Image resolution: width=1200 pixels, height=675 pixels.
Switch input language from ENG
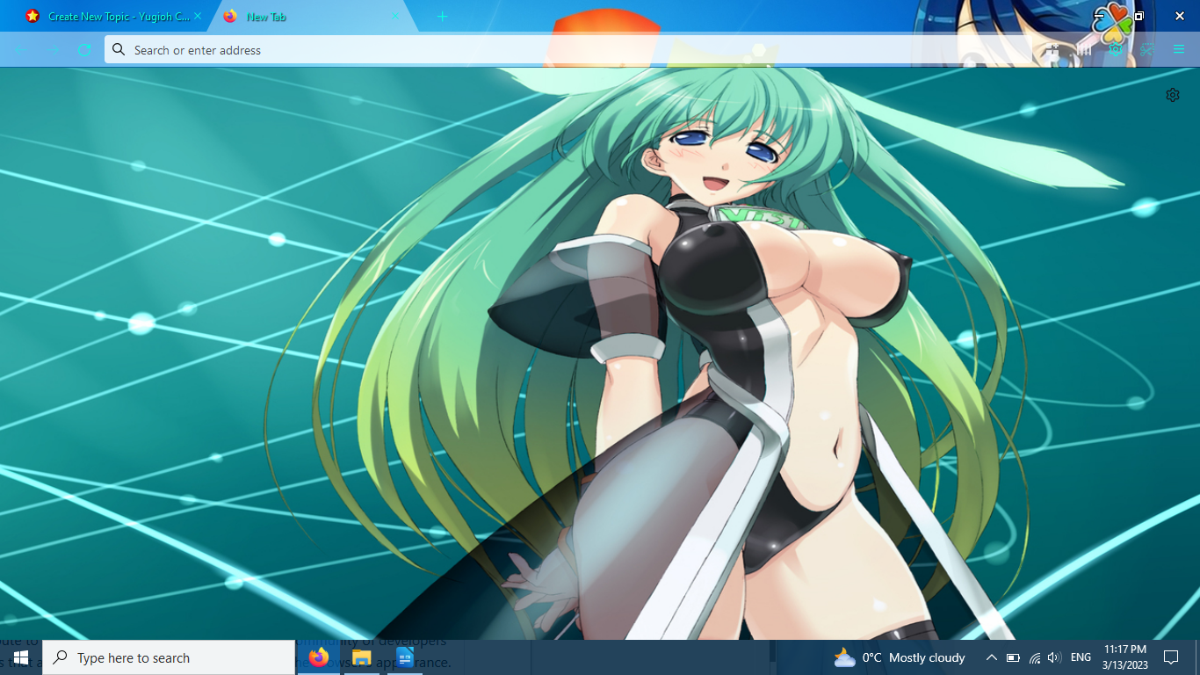coord(1081,658)
